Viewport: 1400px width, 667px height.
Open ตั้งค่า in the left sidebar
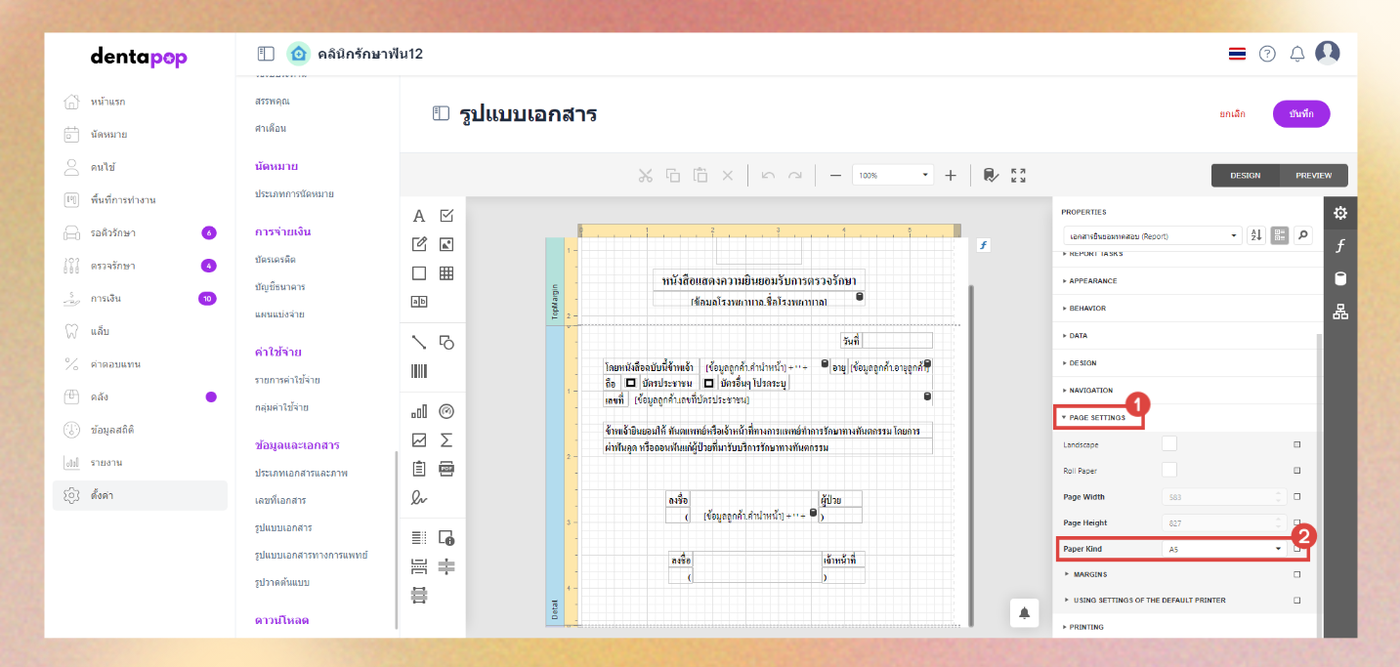140,495
